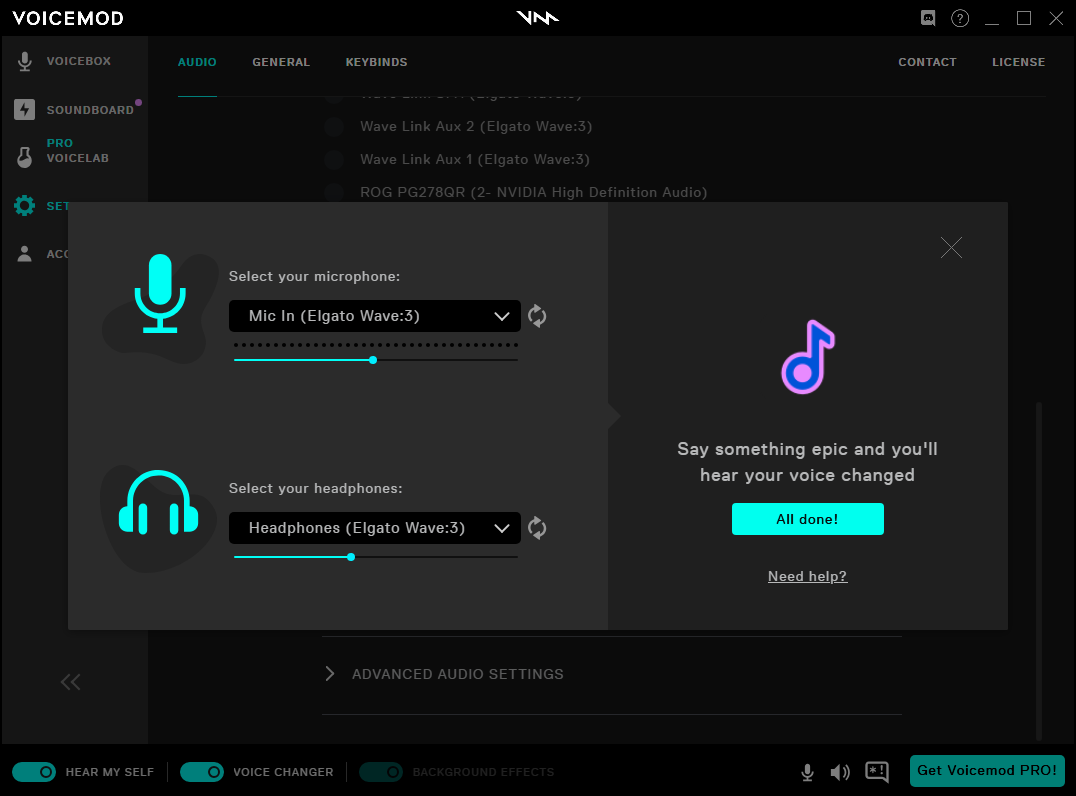Switch to the Keybinds tab
The width and height of the screenshot is (1076, 796).
coord(376,62)
